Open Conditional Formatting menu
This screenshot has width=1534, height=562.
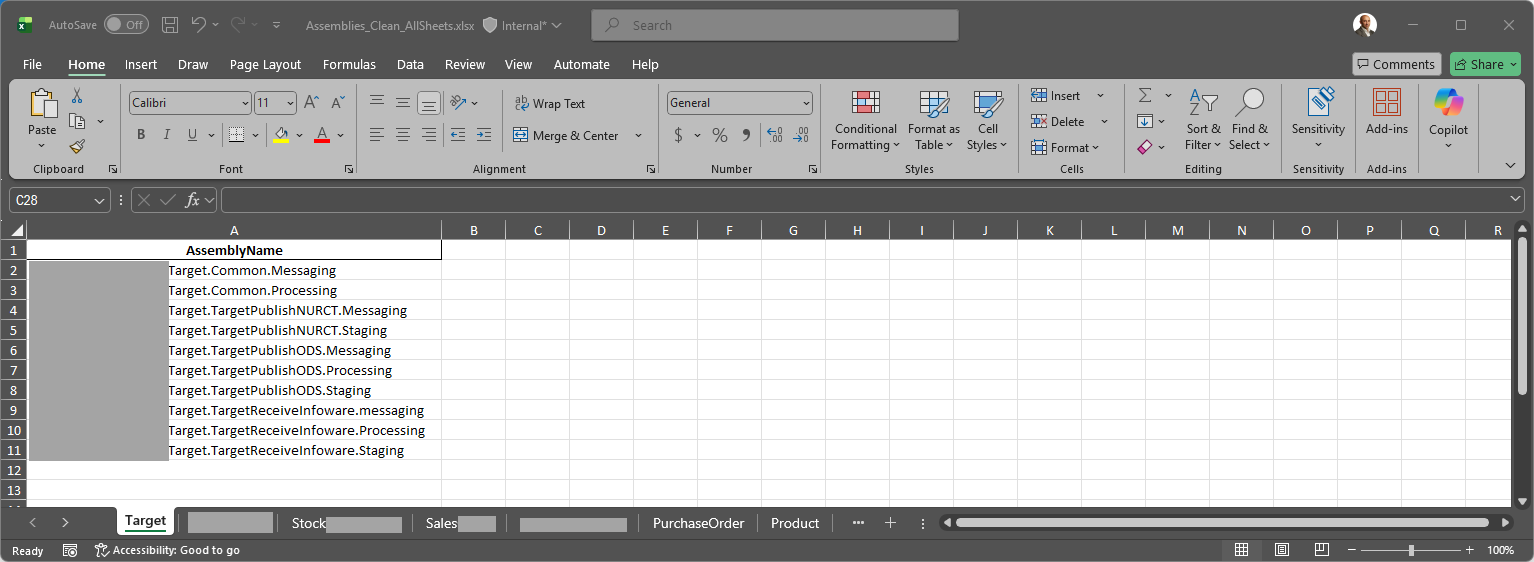point(865,121)
